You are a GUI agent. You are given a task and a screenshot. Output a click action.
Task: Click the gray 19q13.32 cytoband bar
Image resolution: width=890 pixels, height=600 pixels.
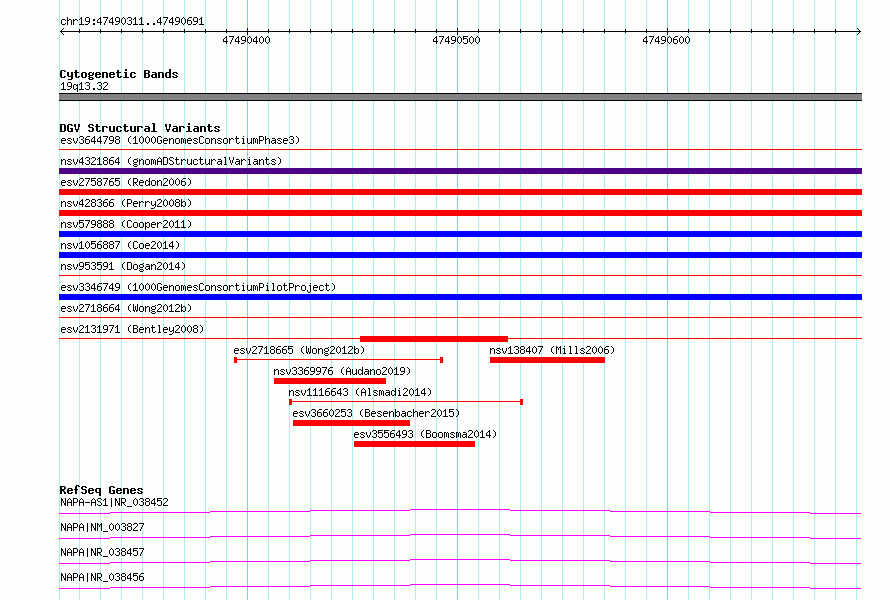(x=460, y=97)
